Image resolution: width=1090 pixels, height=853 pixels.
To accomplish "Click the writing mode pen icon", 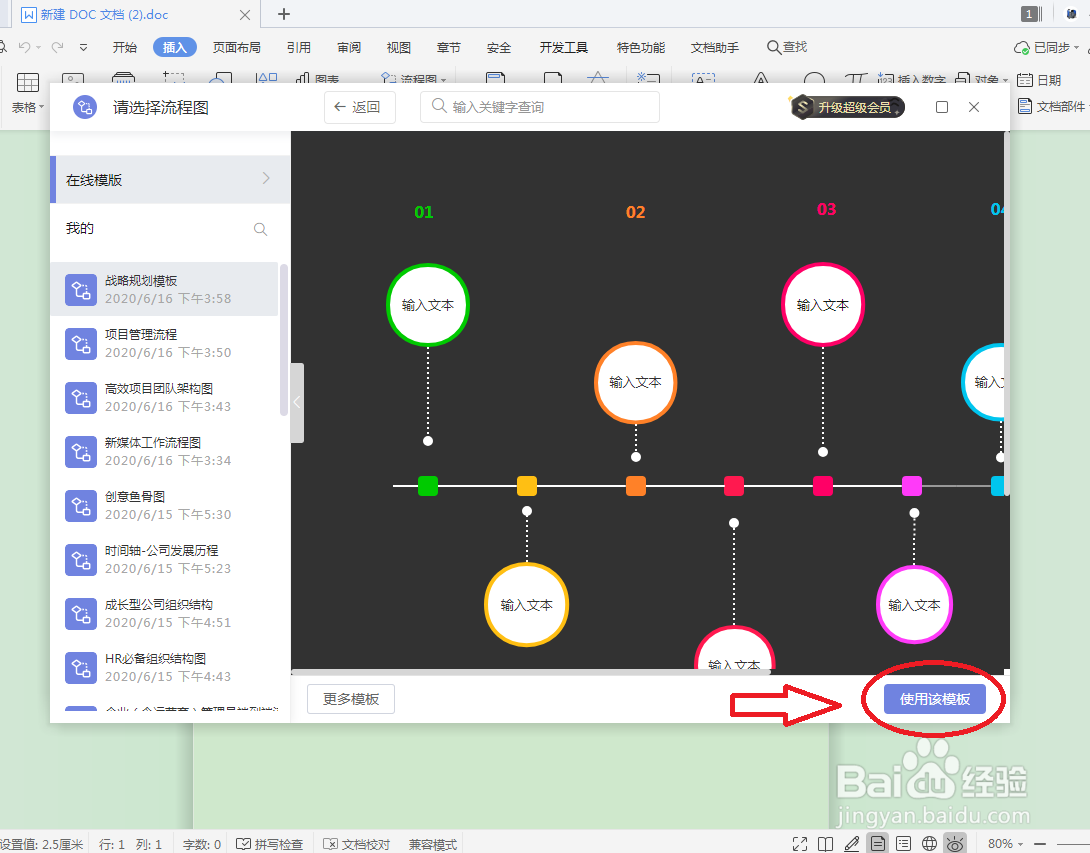I will point(852,843).
